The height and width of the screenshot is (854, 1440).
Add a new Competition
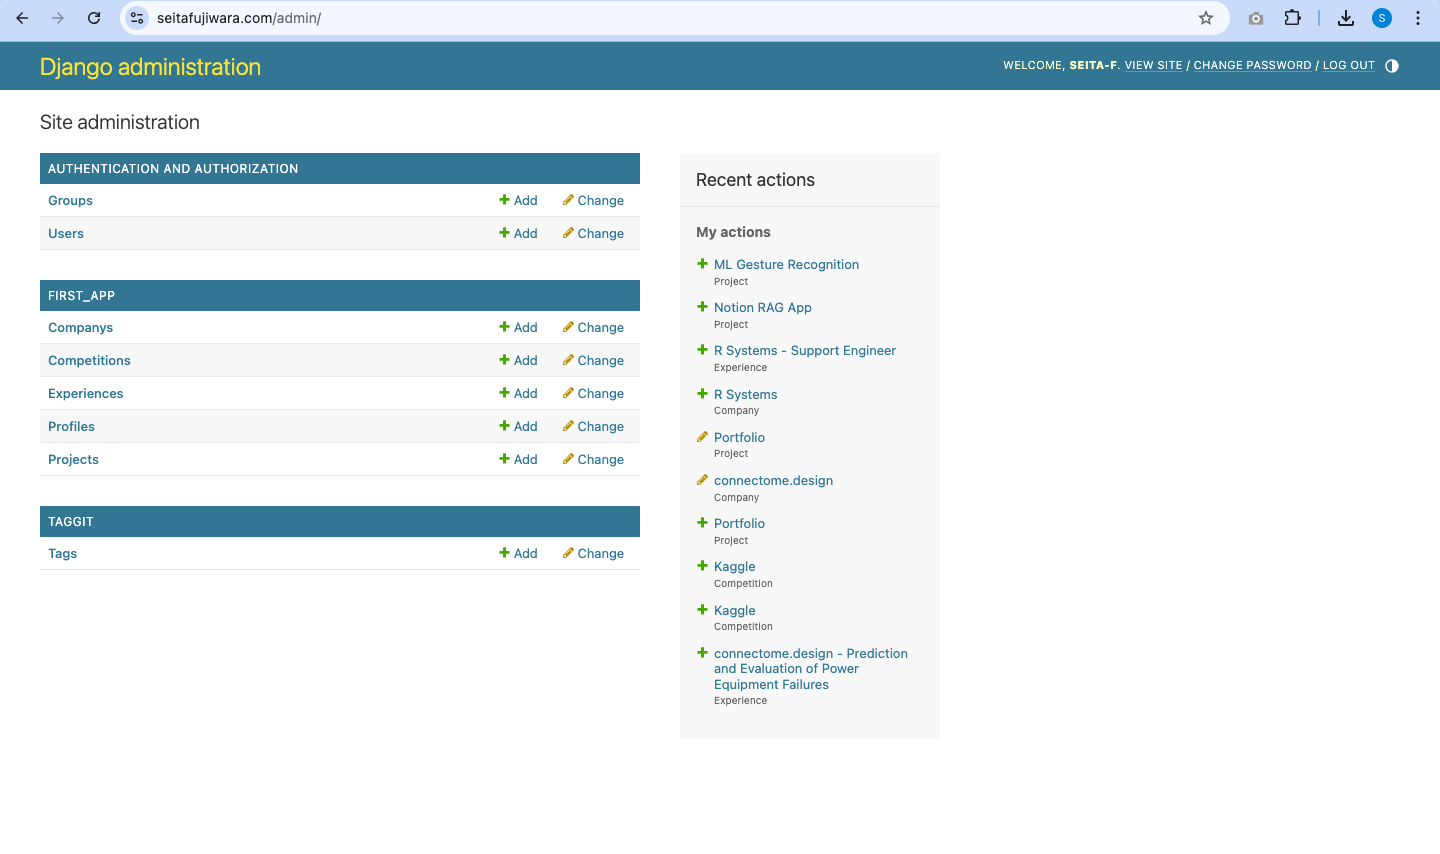pyautogui.click(x=518, y=360)
